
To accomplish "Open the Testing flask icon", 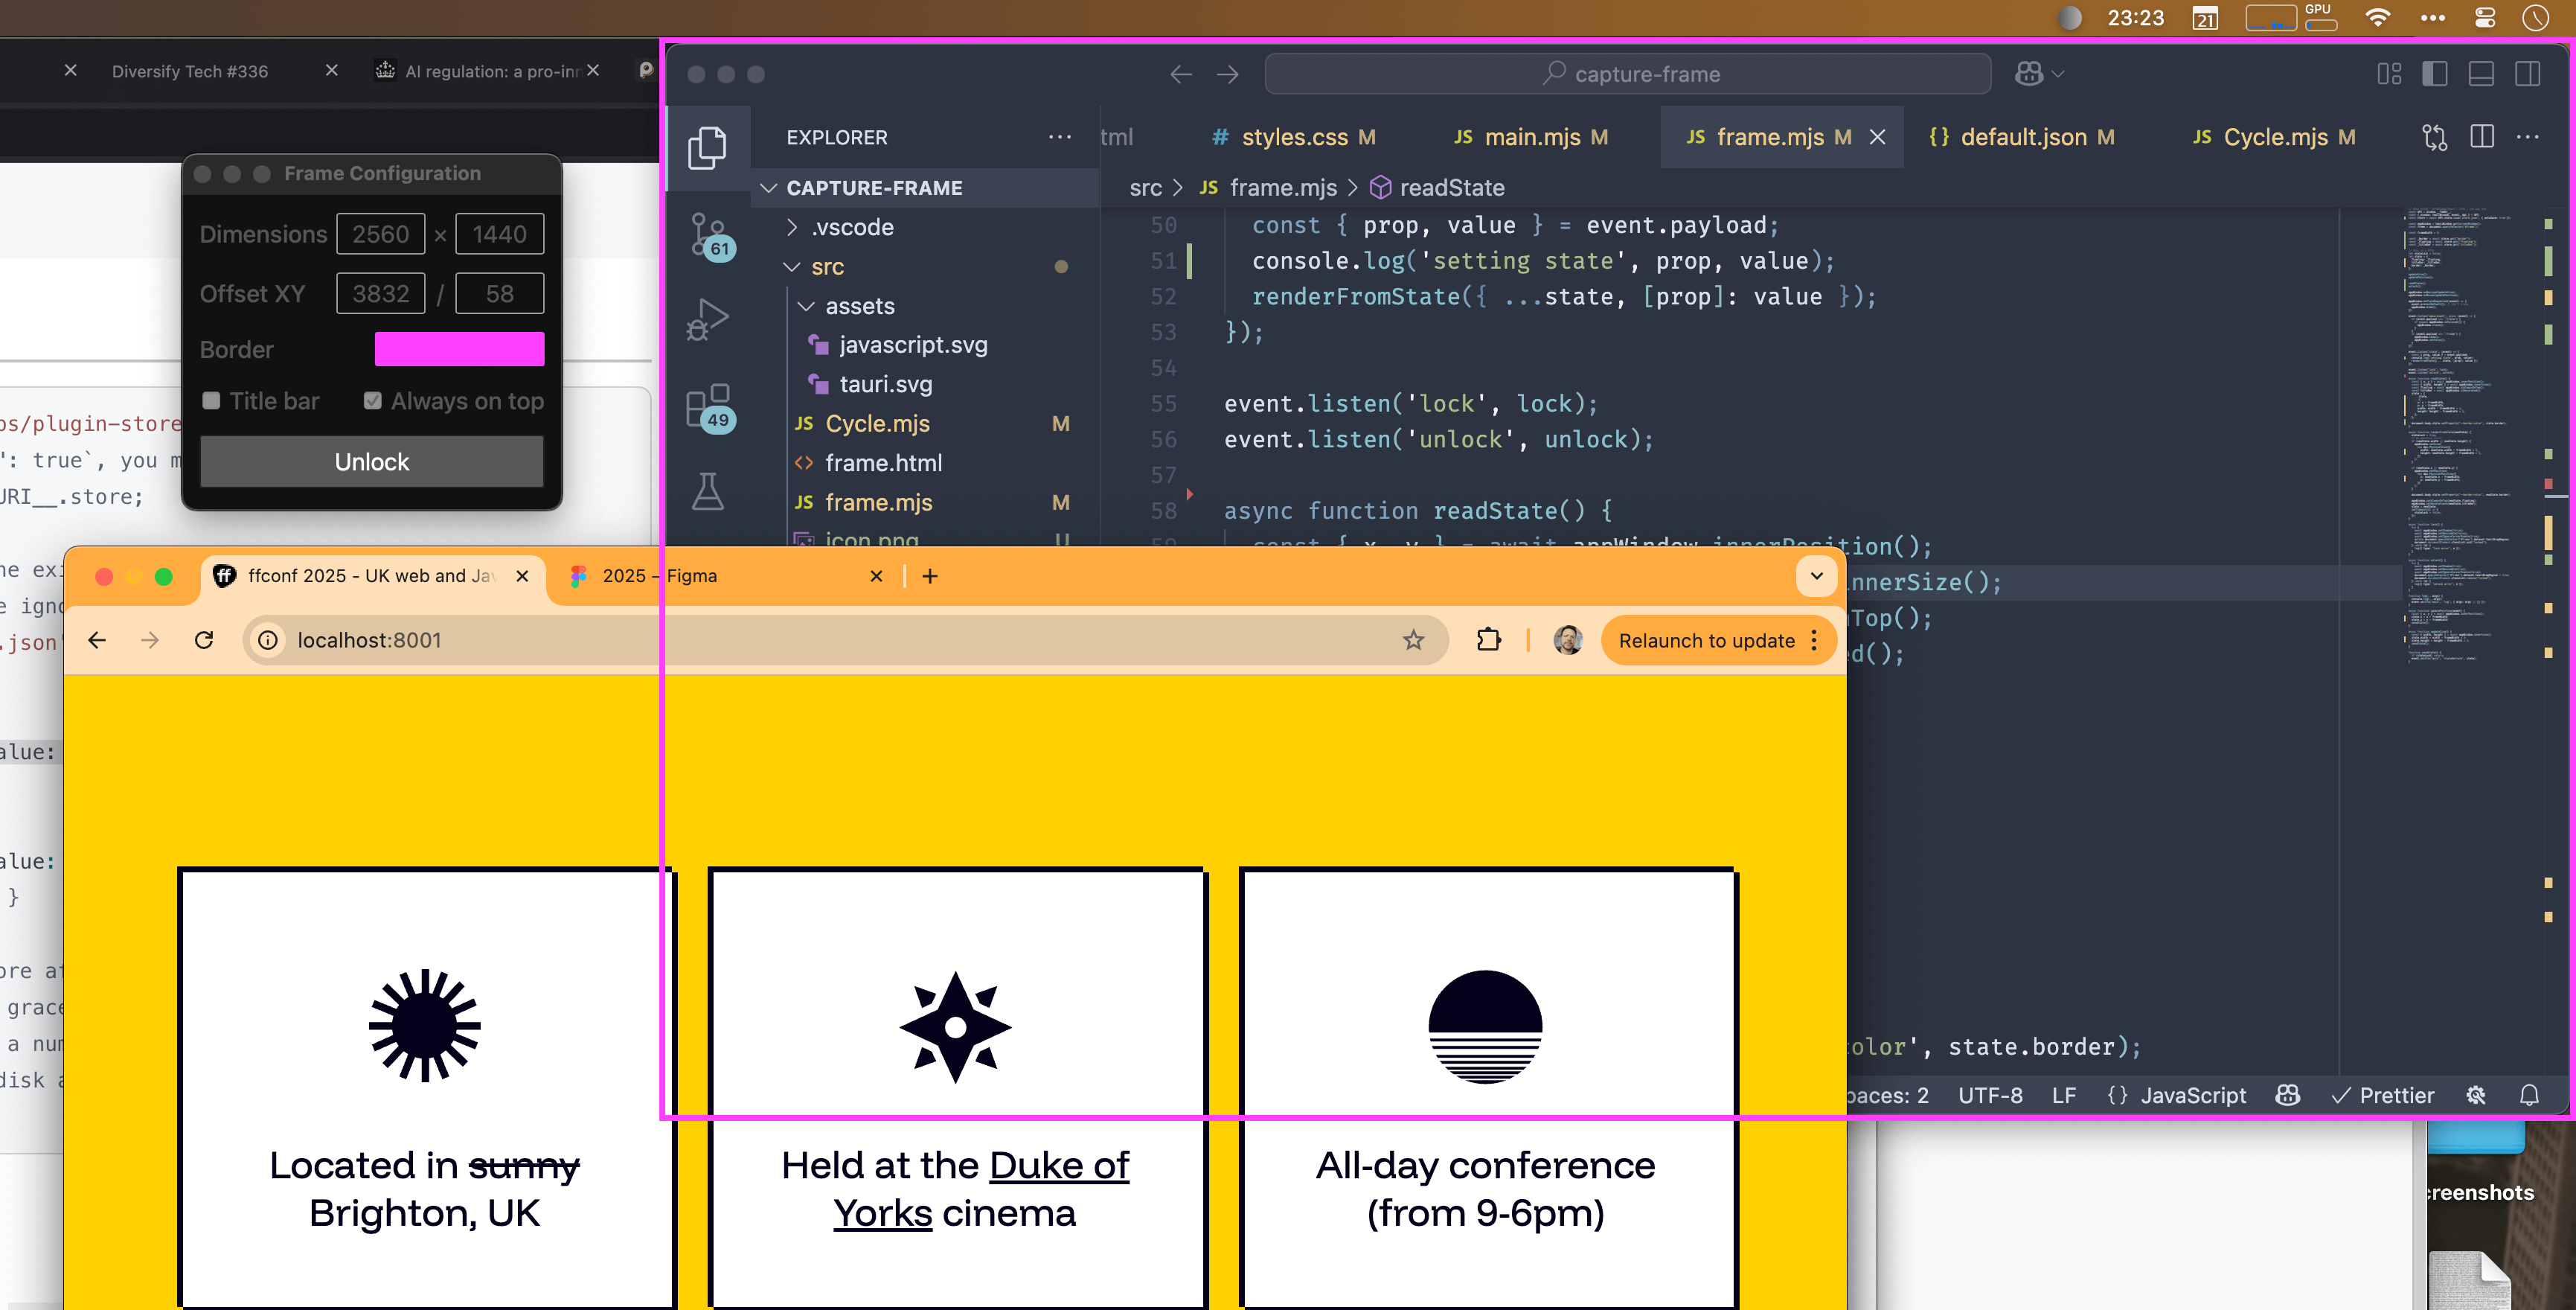I will point(708,491).
